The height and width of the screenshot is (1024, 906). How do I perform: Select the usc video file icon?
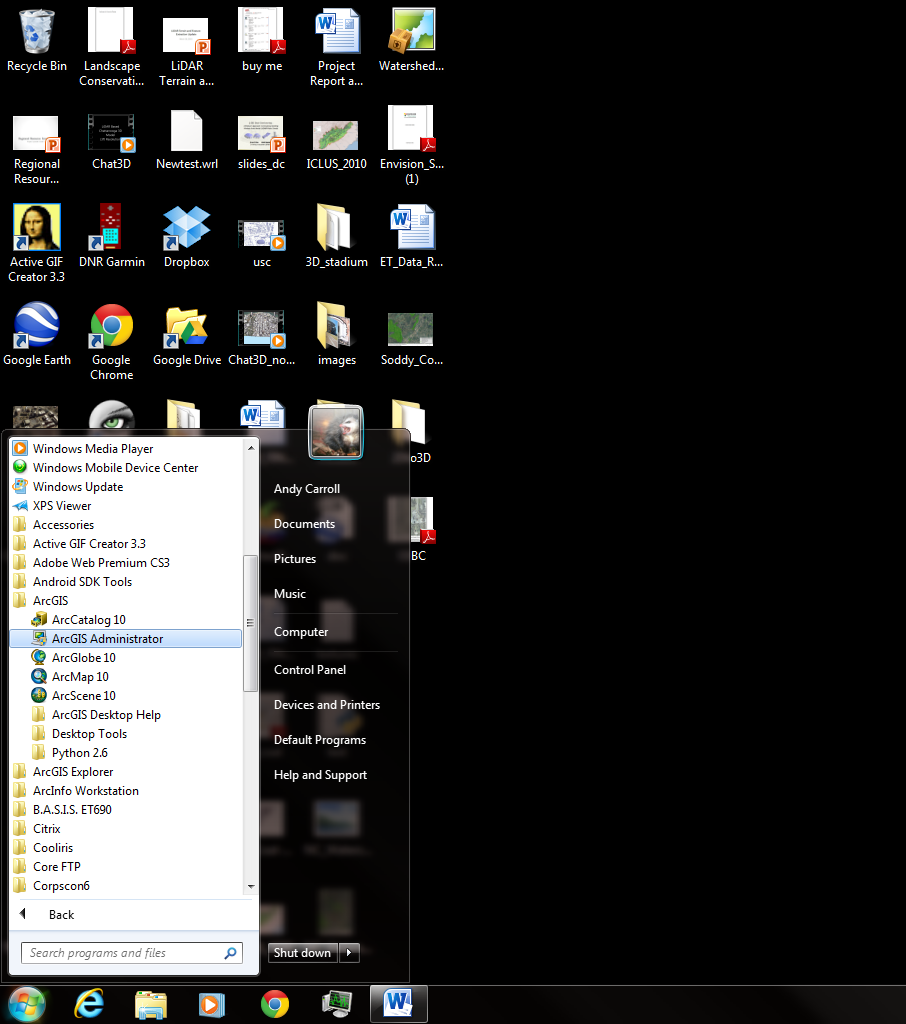[262, 242]
